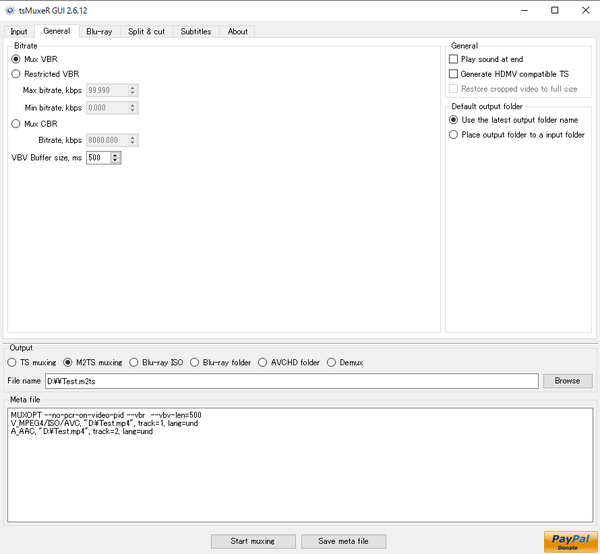
Task: Click the File name path field
Action: pyautogui.click(x=292, y=381)
